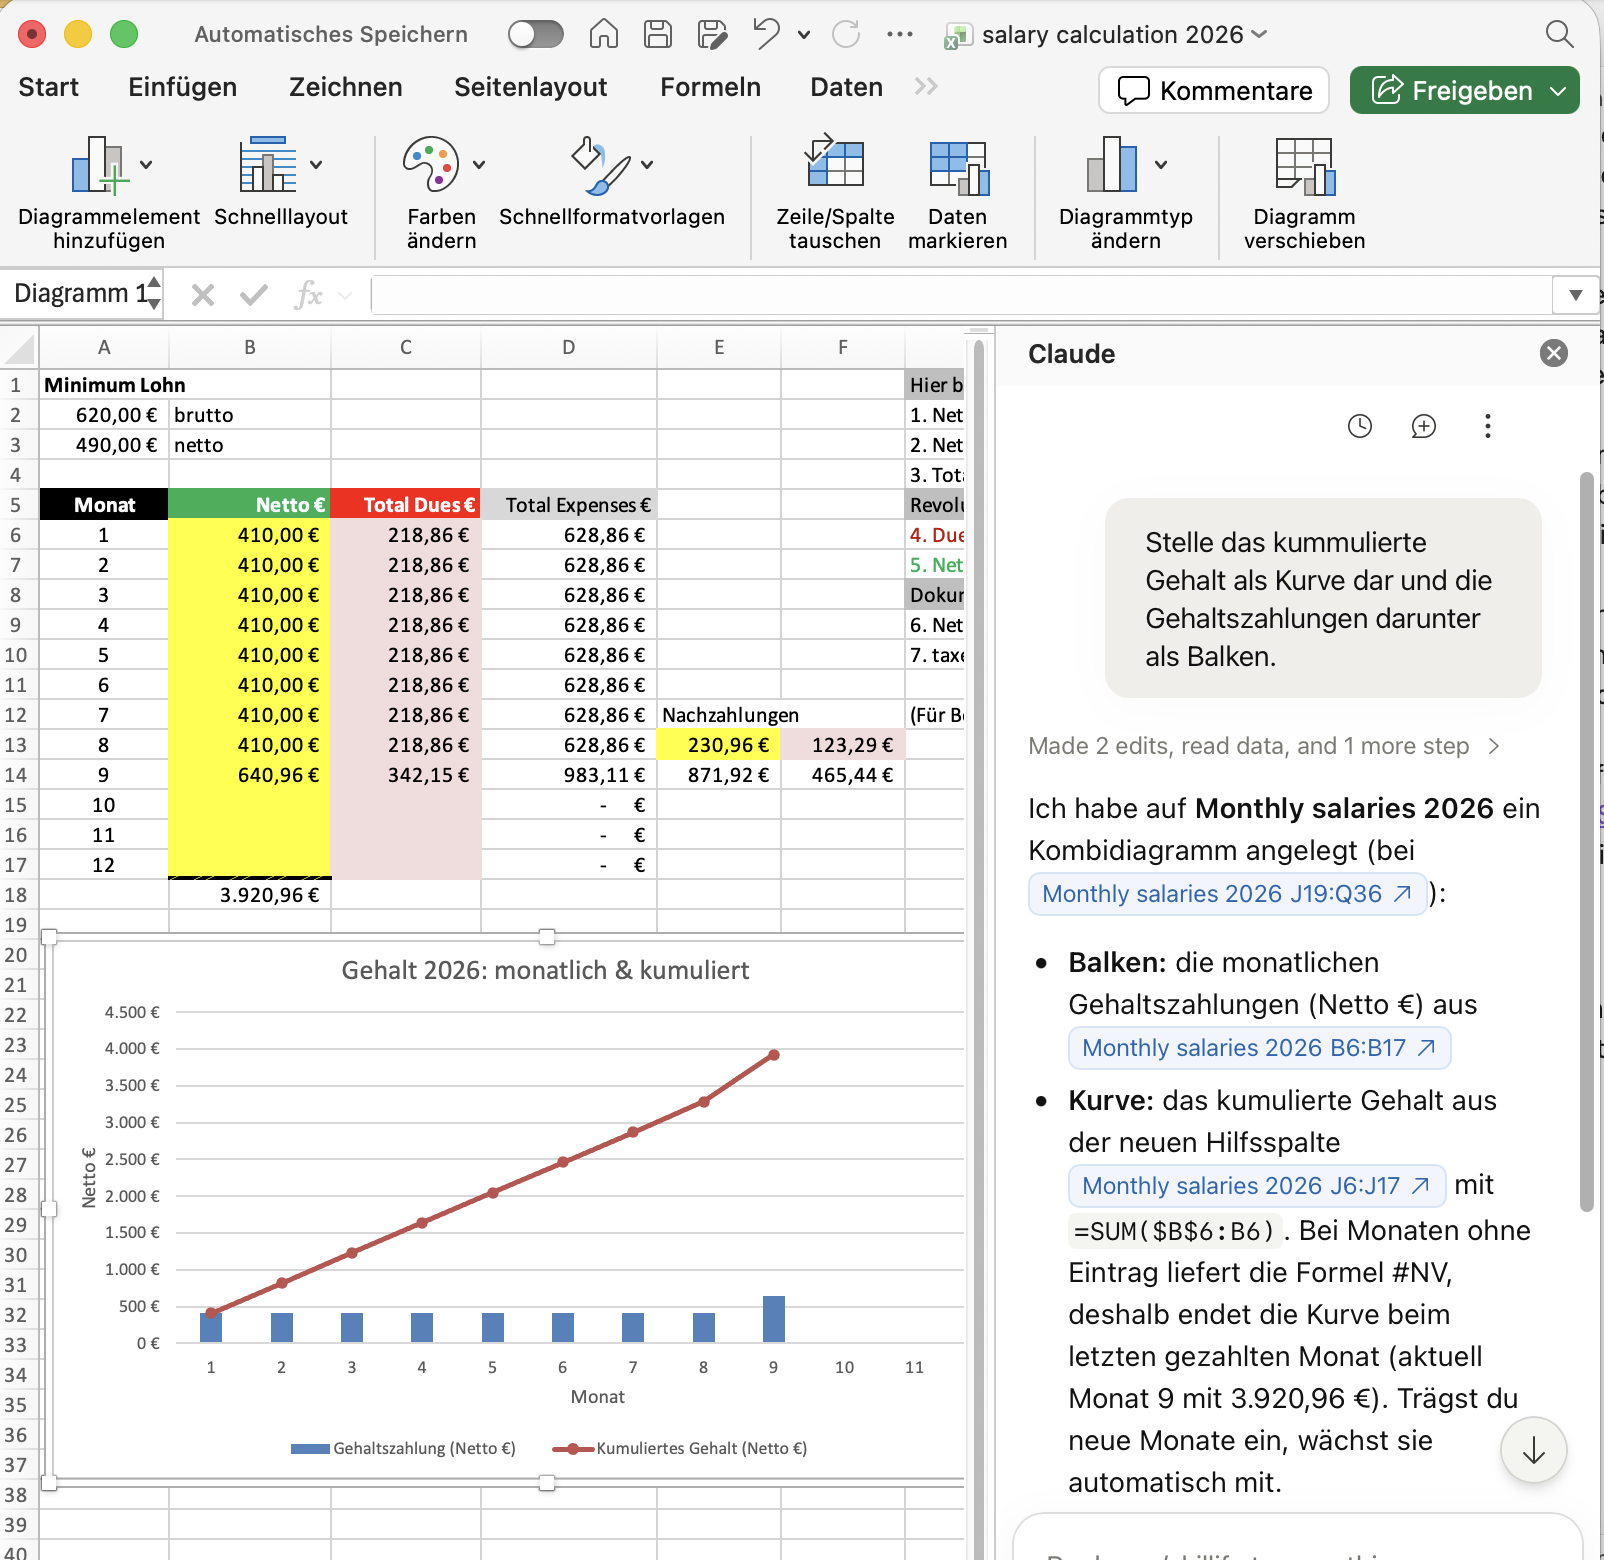The height and width of the screenshot is (1560, 1604).
Task: Expand the Schnelllayout dropdown arrow
Action: click(x=316, y=165)
